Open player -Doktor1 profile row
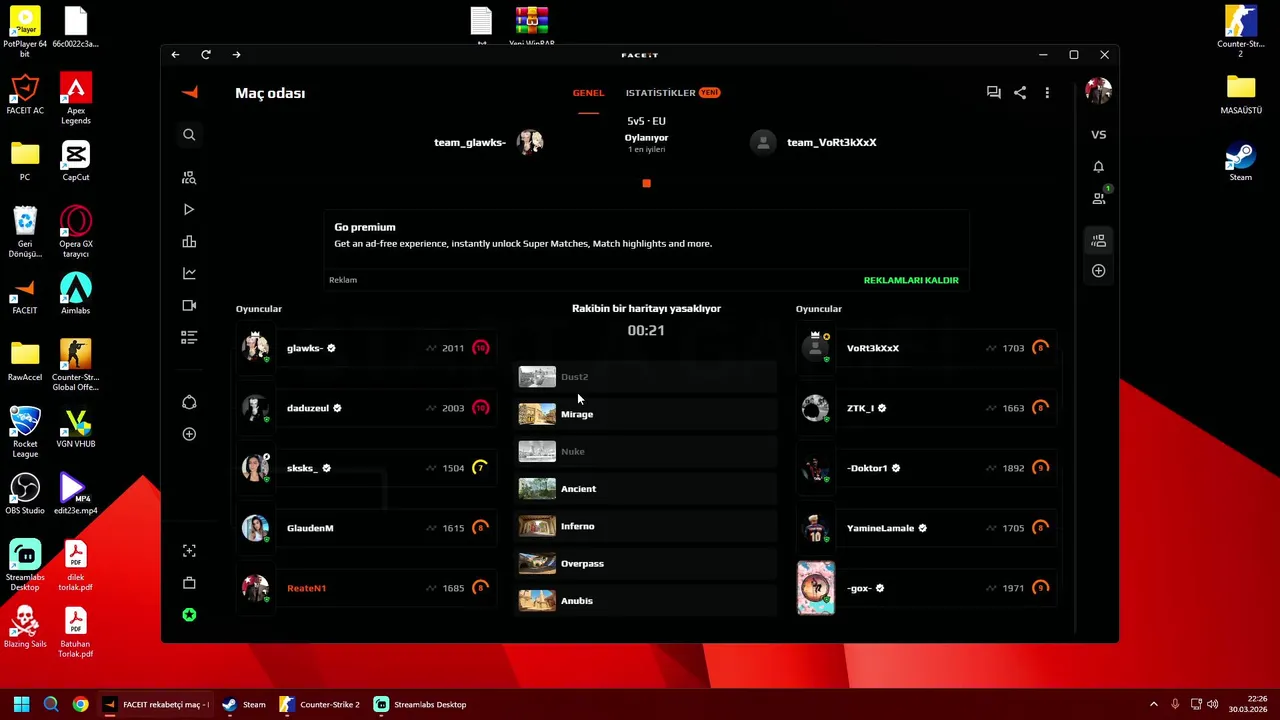Screen dimensions: 1280x720 click(926, 468)
